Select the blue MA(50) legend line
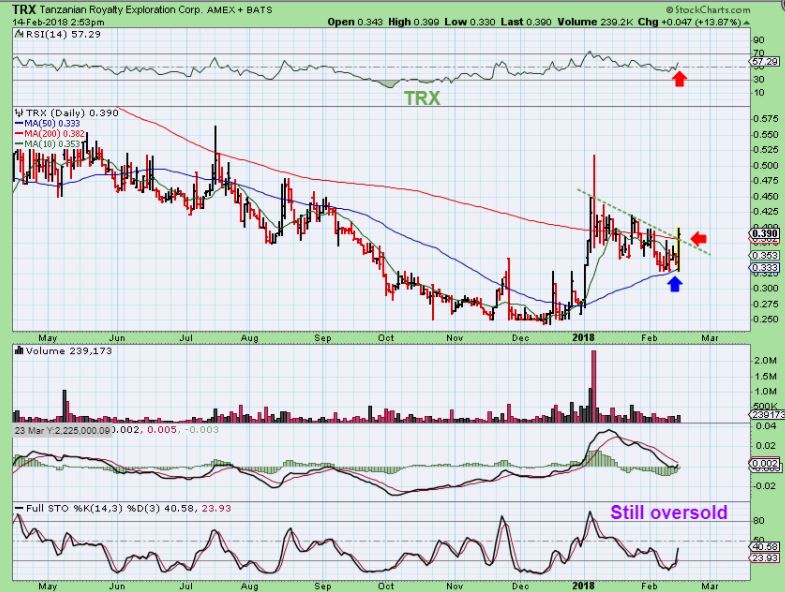 pyautogui.click(x=20, y=123)
